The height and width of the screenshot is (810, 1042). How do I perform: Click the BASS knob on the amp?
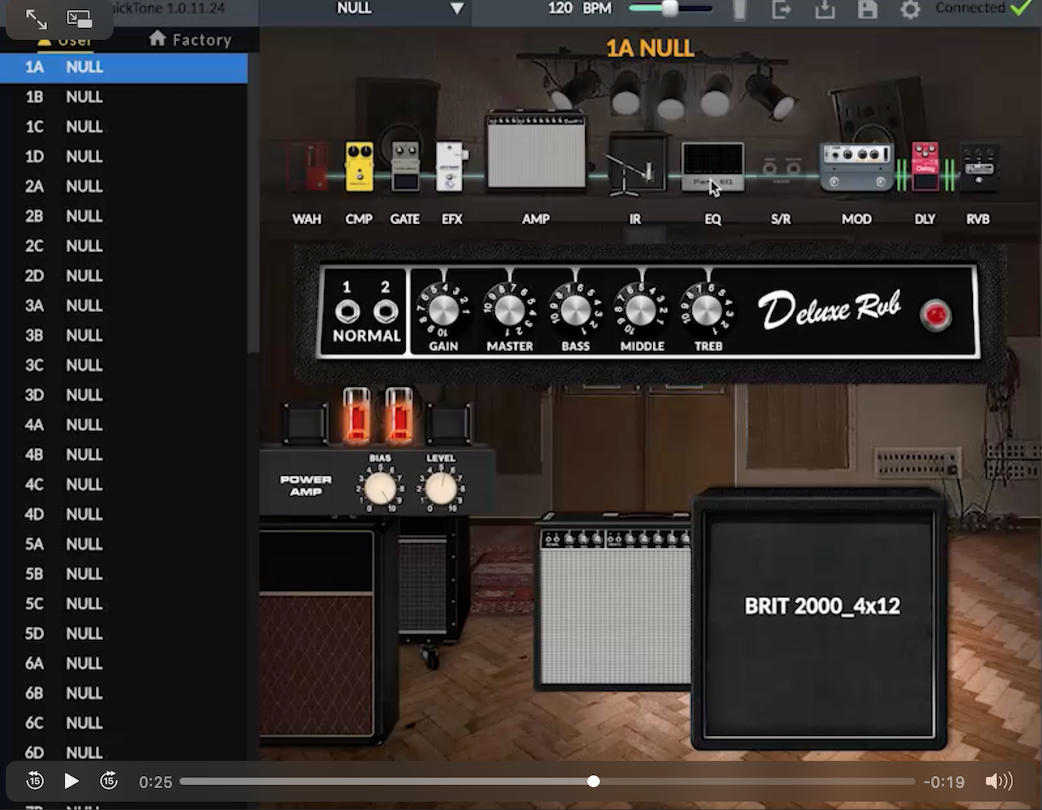[x=575, y=310]
